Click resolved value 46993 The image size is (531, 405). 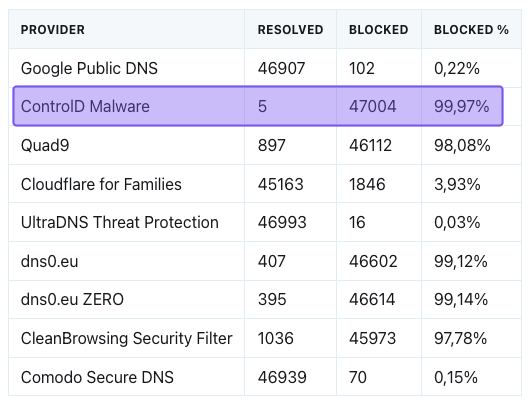click(x=282, y=222)
